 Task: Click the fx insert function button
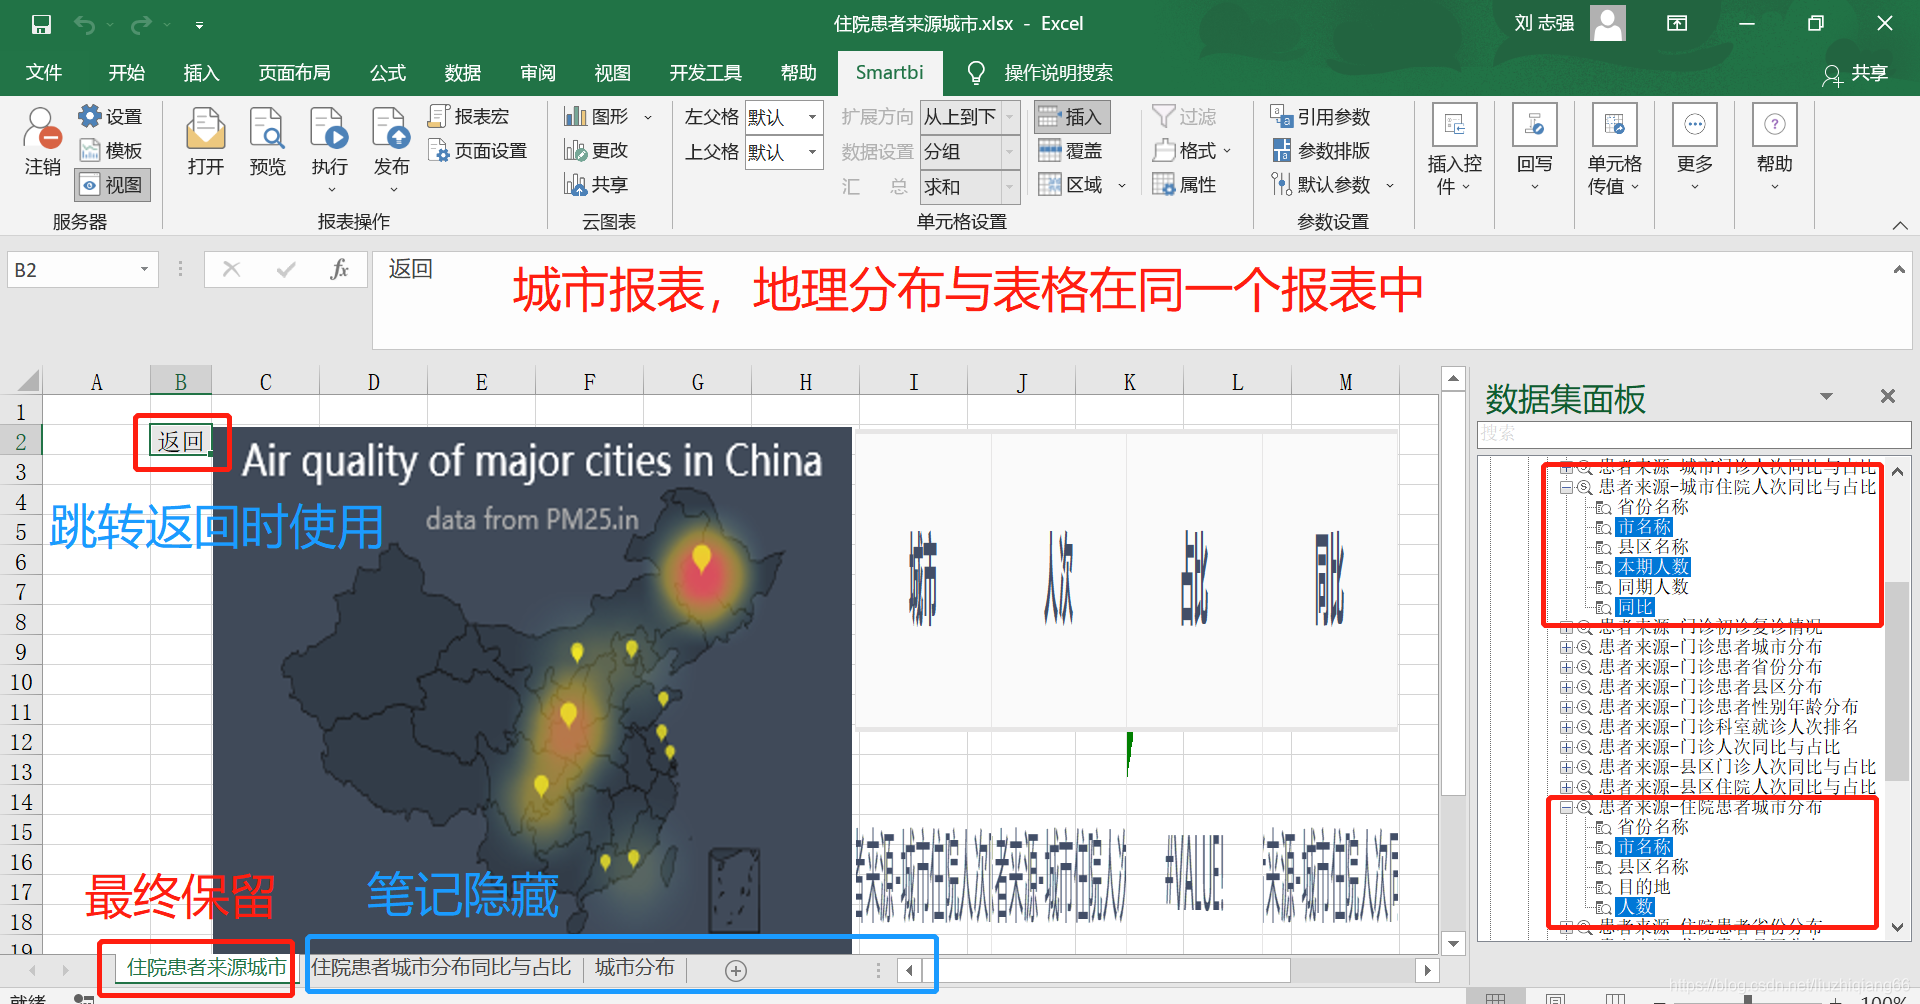pyautogui.click(x=339, y=270)
